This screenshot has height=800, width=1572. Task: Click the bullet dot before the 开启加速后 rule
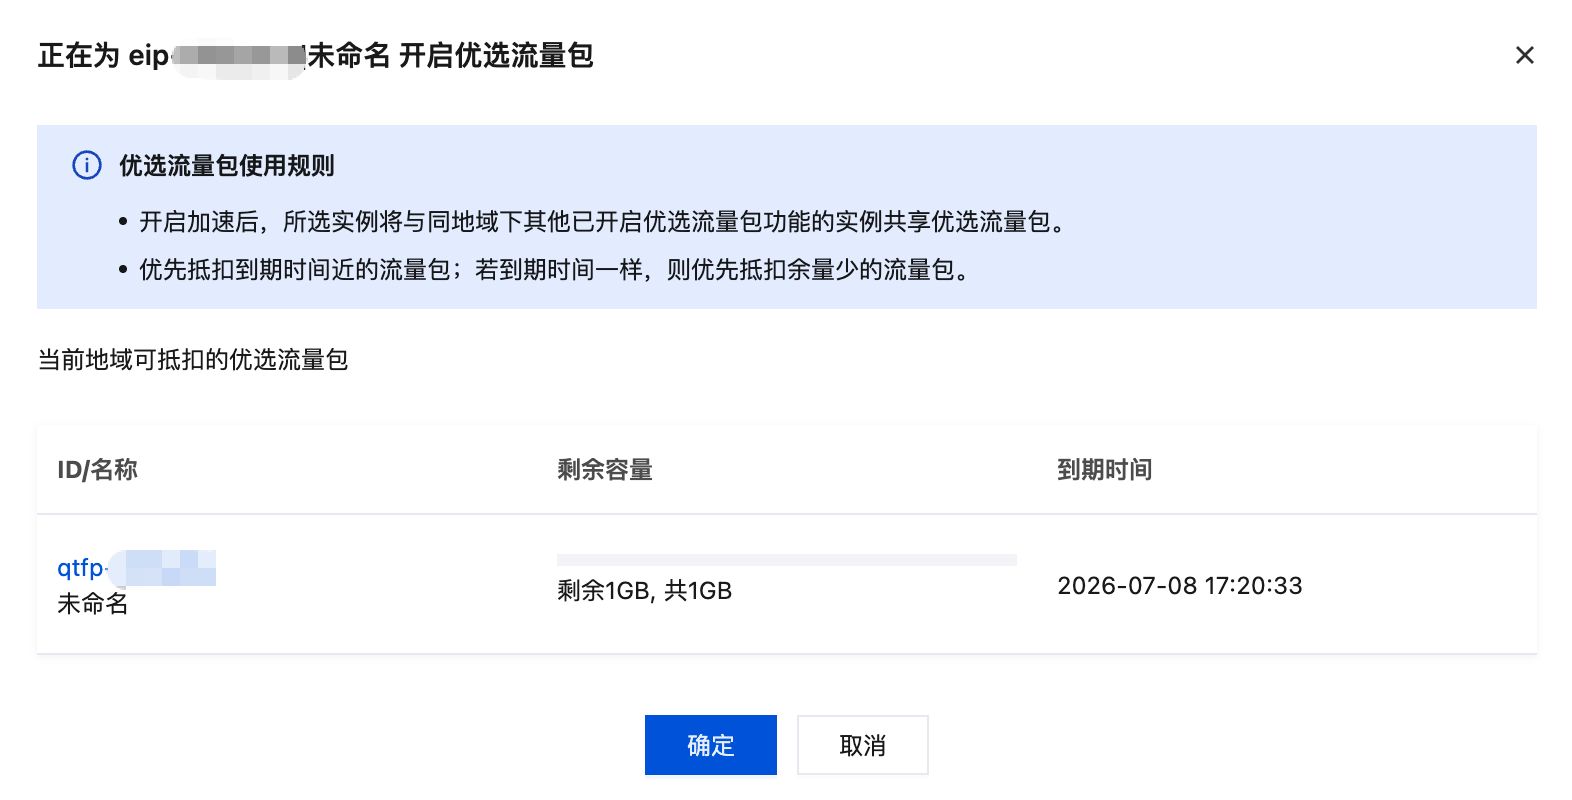click(123, 222)
